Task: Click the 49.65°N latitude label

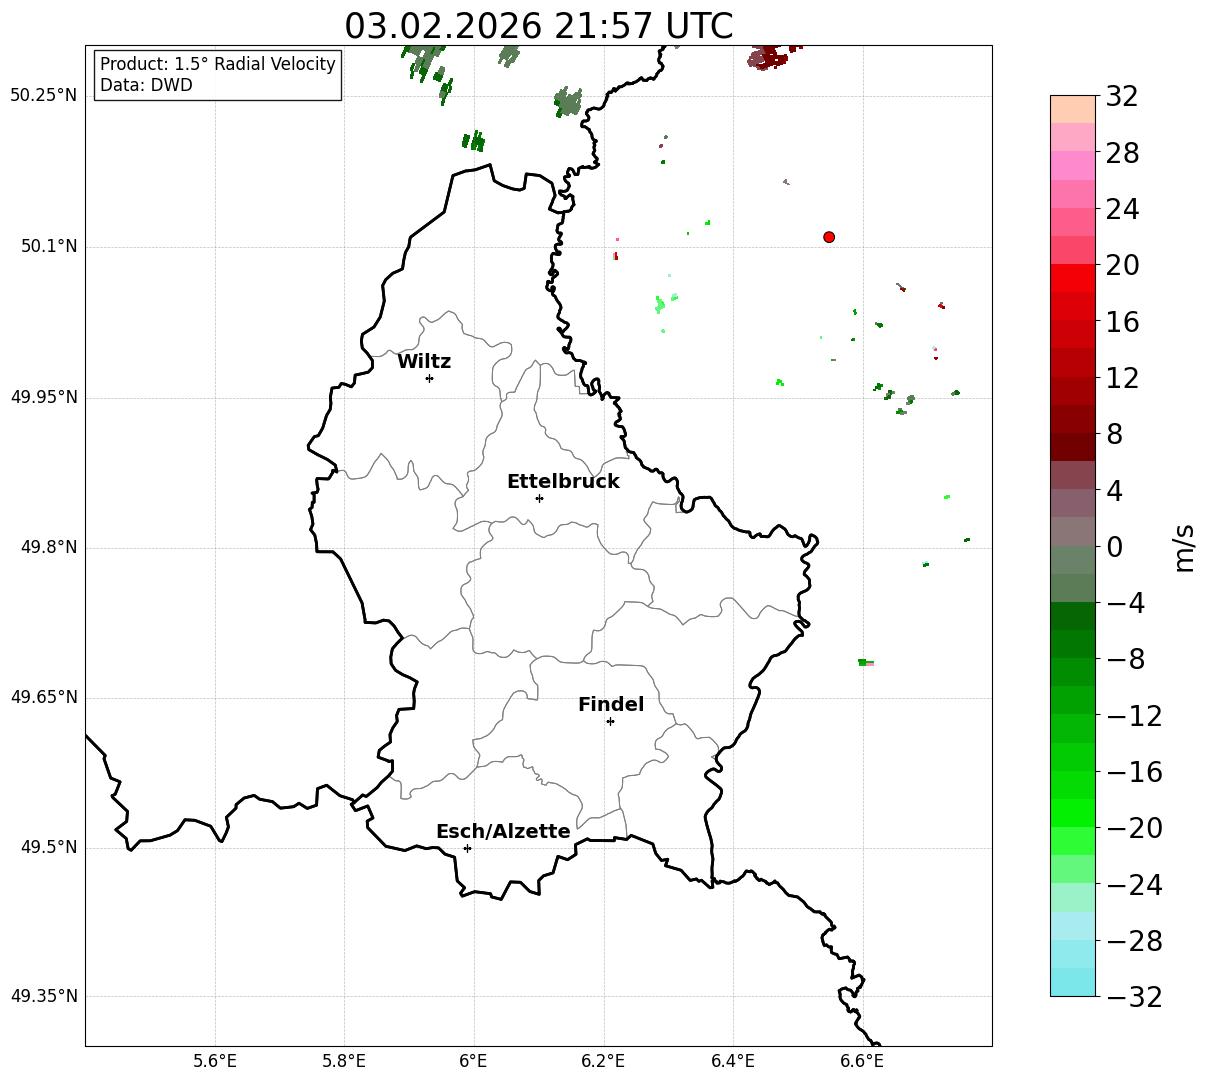Action: [x=43, y=697]
